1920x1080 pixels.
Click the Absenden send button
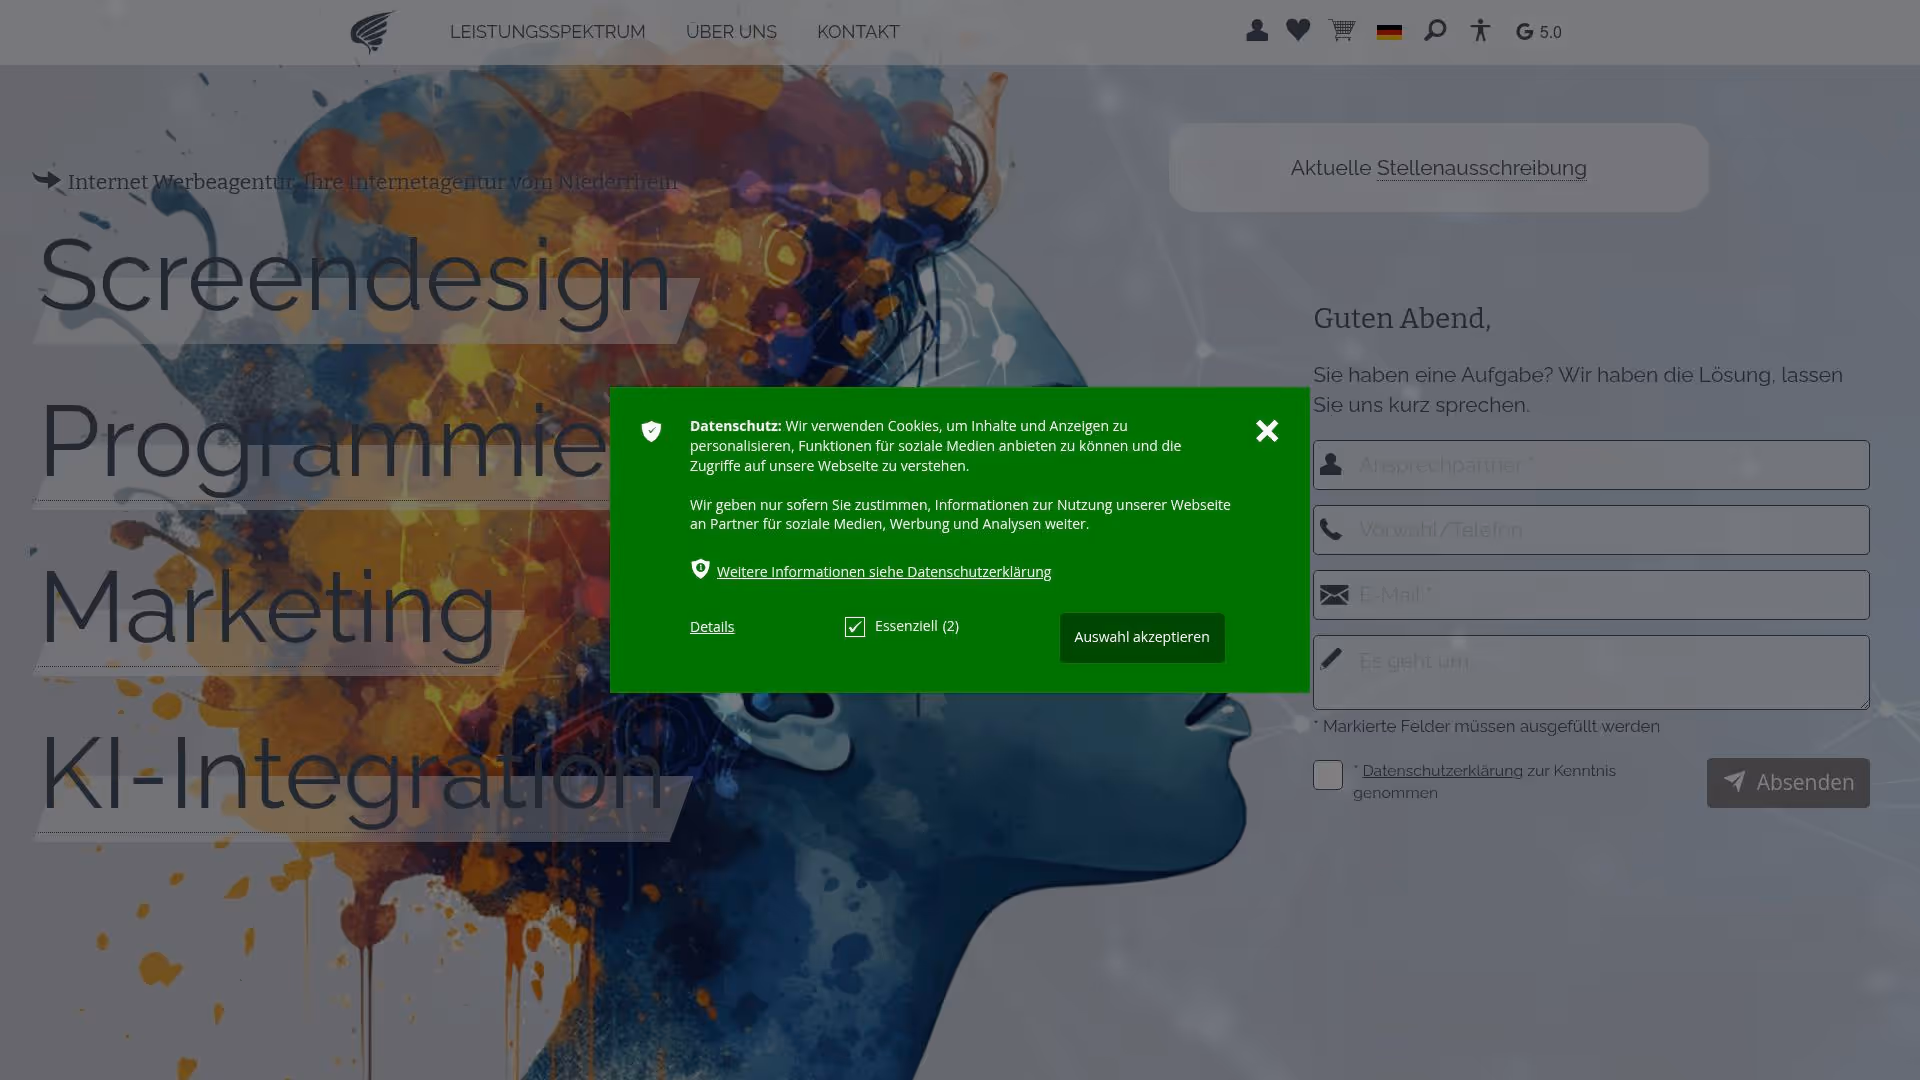pos(1787,783)
